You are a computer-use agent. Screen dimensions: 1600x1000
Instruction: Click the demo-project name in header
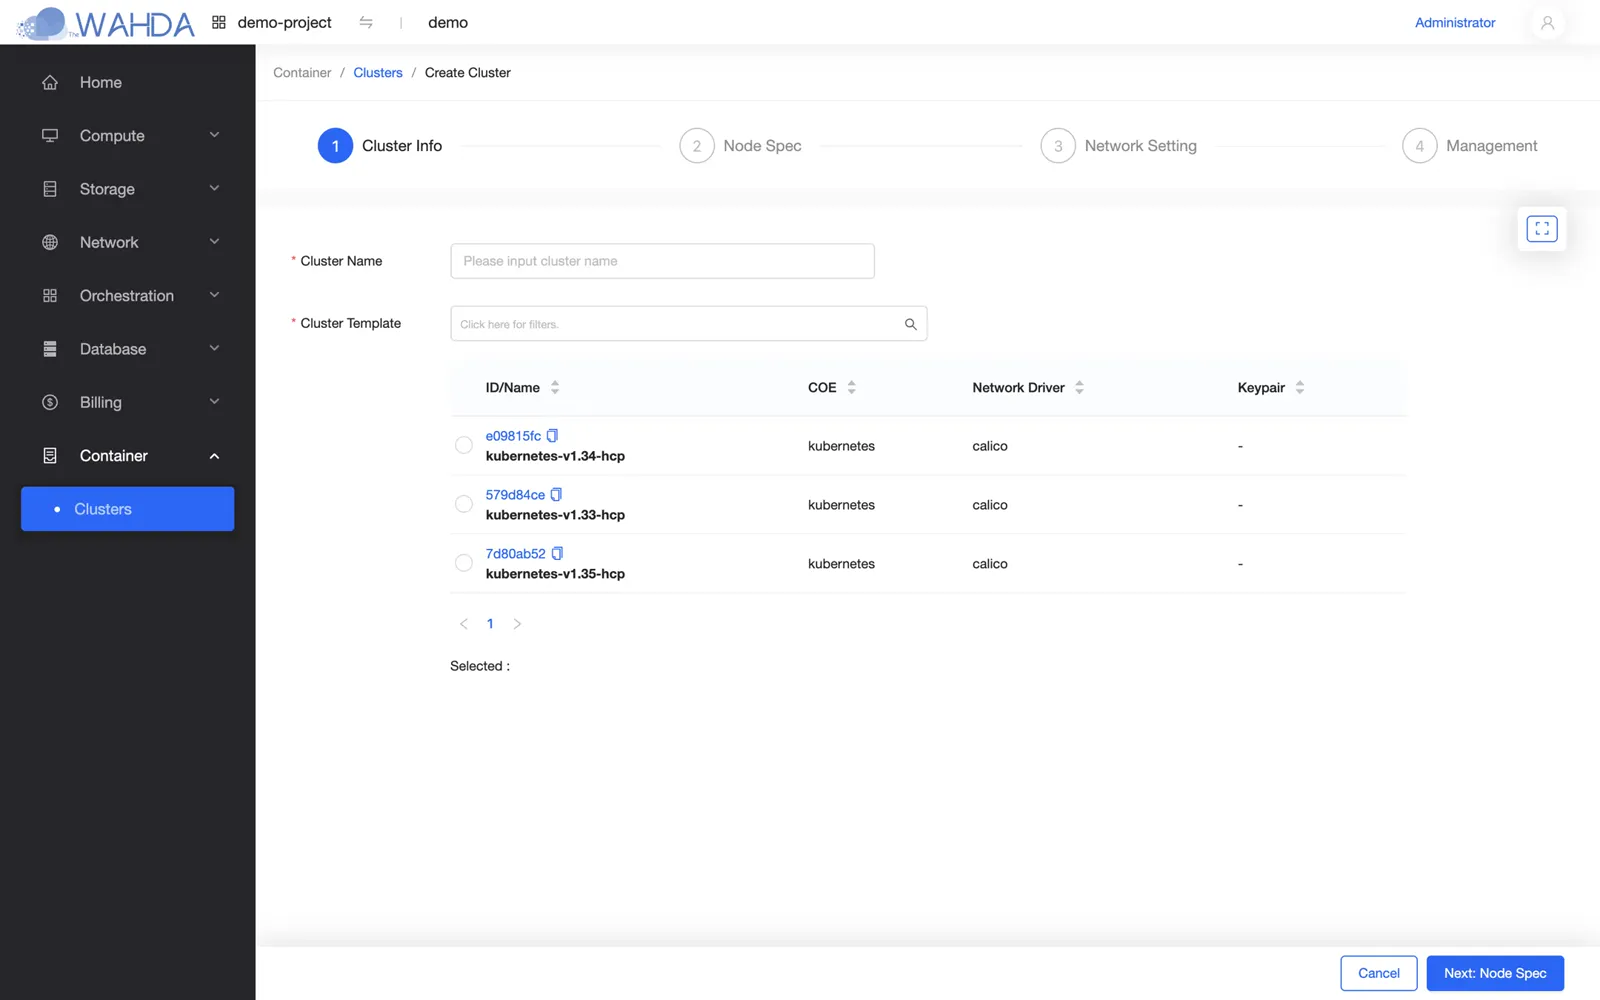pos(284,22)
